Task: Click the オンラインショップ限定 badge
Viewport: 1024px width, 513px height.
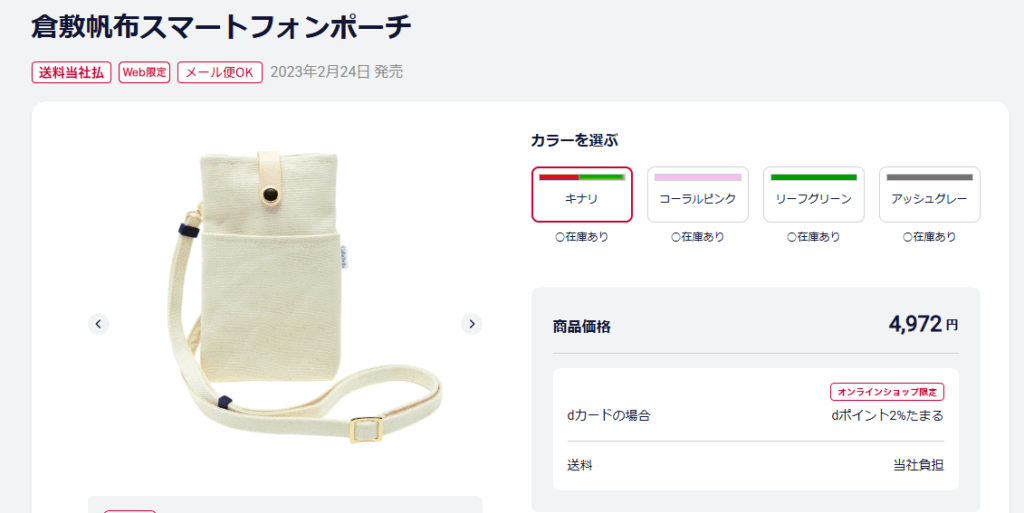Action: tap(887, 392)
